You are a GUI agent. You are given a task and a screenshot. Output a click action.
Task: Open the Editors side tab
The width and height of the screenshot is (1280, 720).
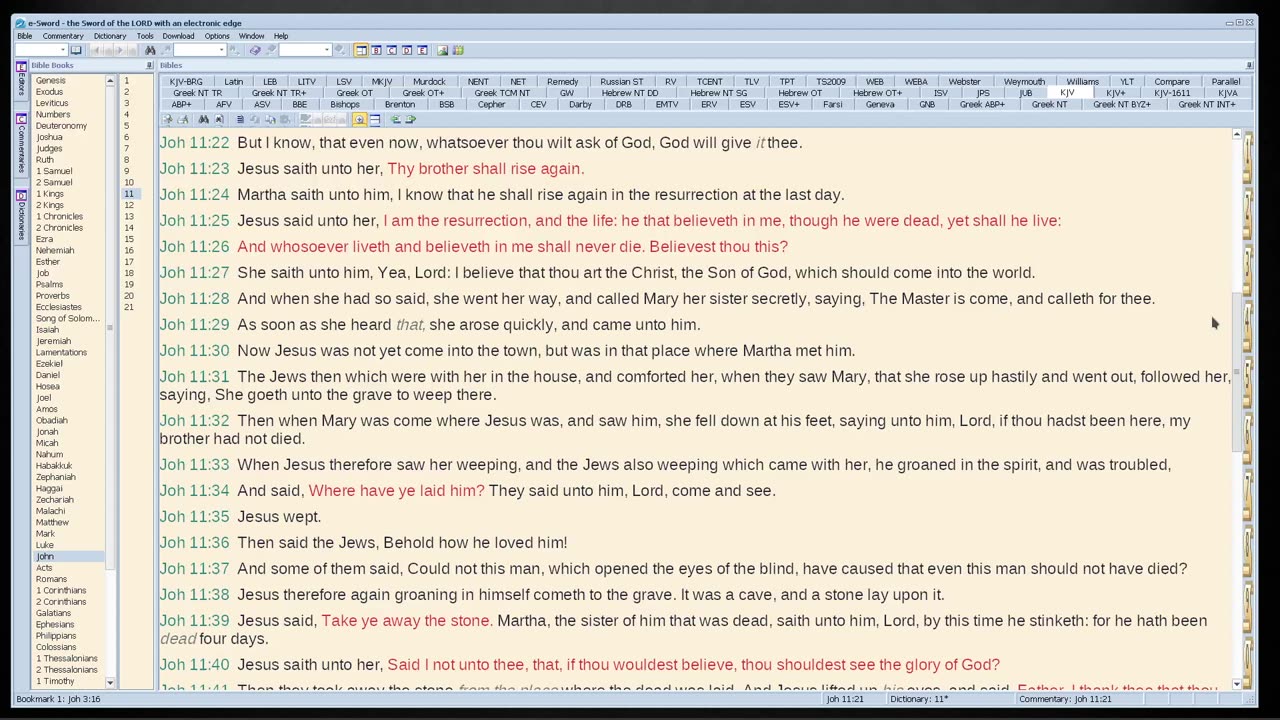point(20,79)
